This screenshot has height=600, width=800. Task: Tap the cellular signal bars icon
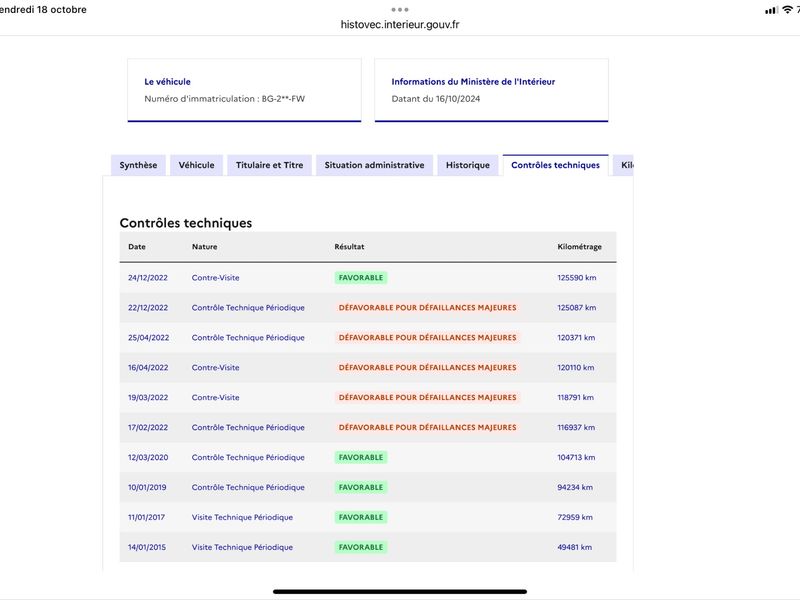click(x=771, y=10)
